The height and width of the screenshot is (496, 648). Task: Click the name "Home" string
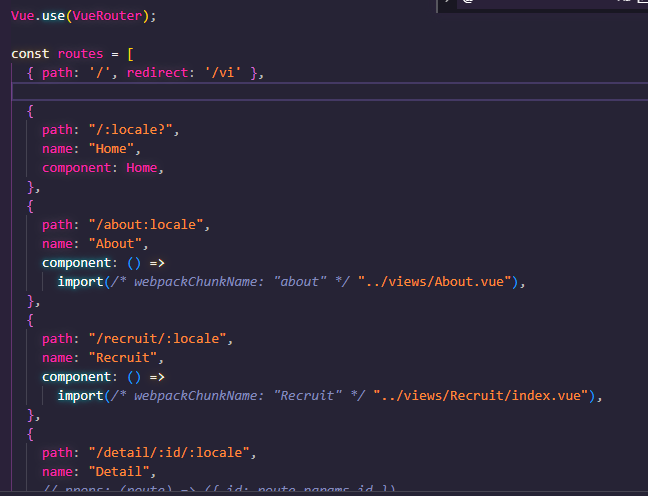click(x=111, y=149)
